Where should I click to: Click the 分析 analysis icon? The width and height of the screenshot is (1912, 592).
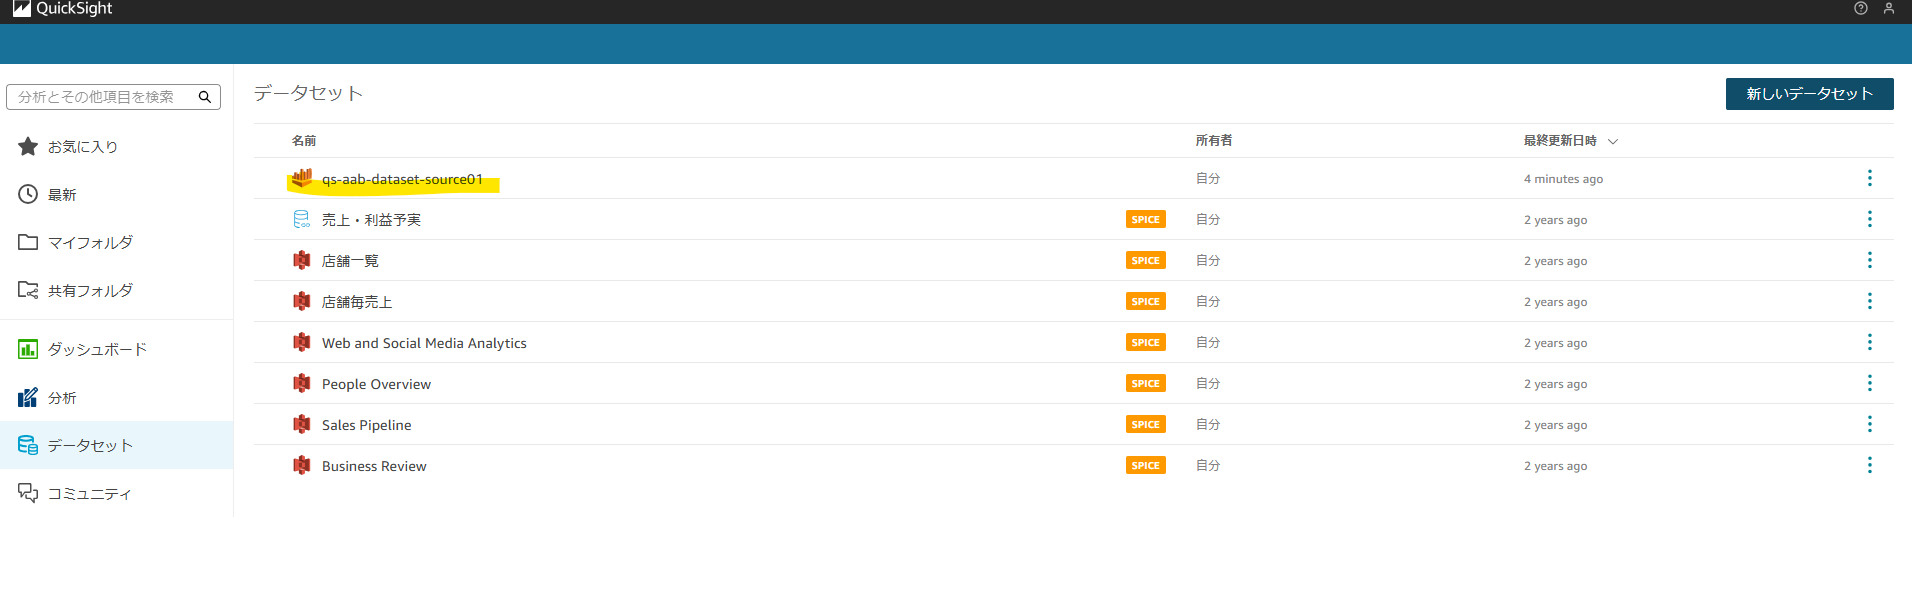click(28, 397)
